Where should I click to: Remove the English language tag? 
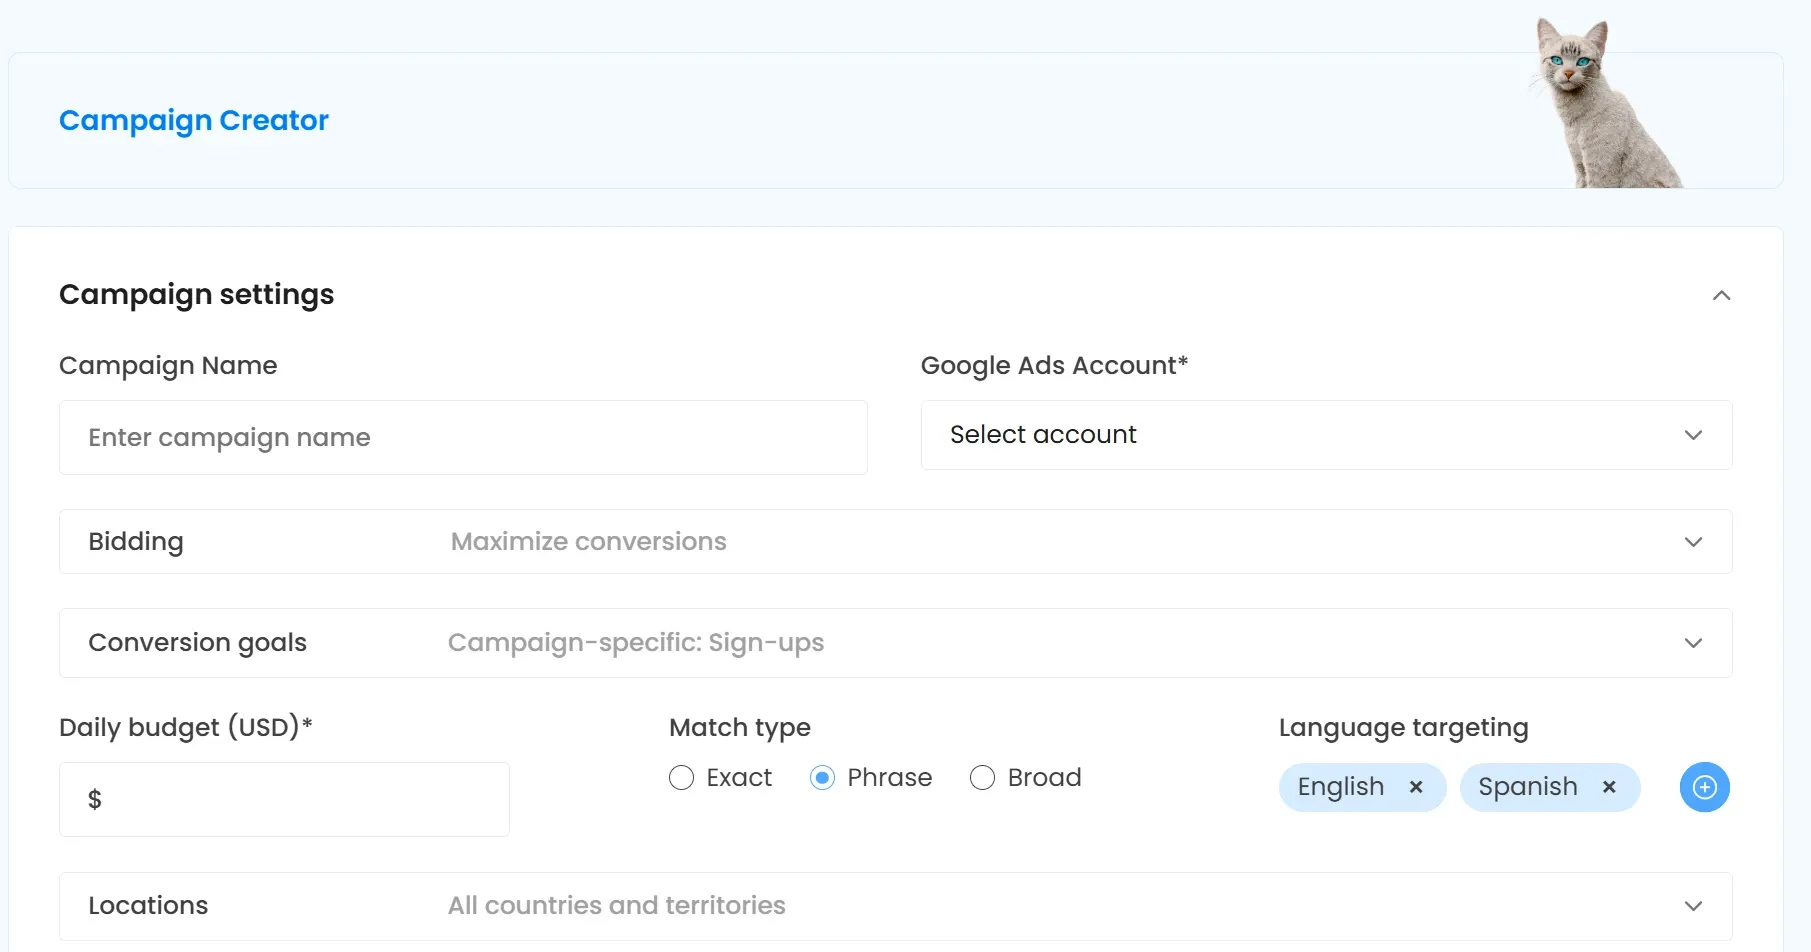pos(1416,787)
